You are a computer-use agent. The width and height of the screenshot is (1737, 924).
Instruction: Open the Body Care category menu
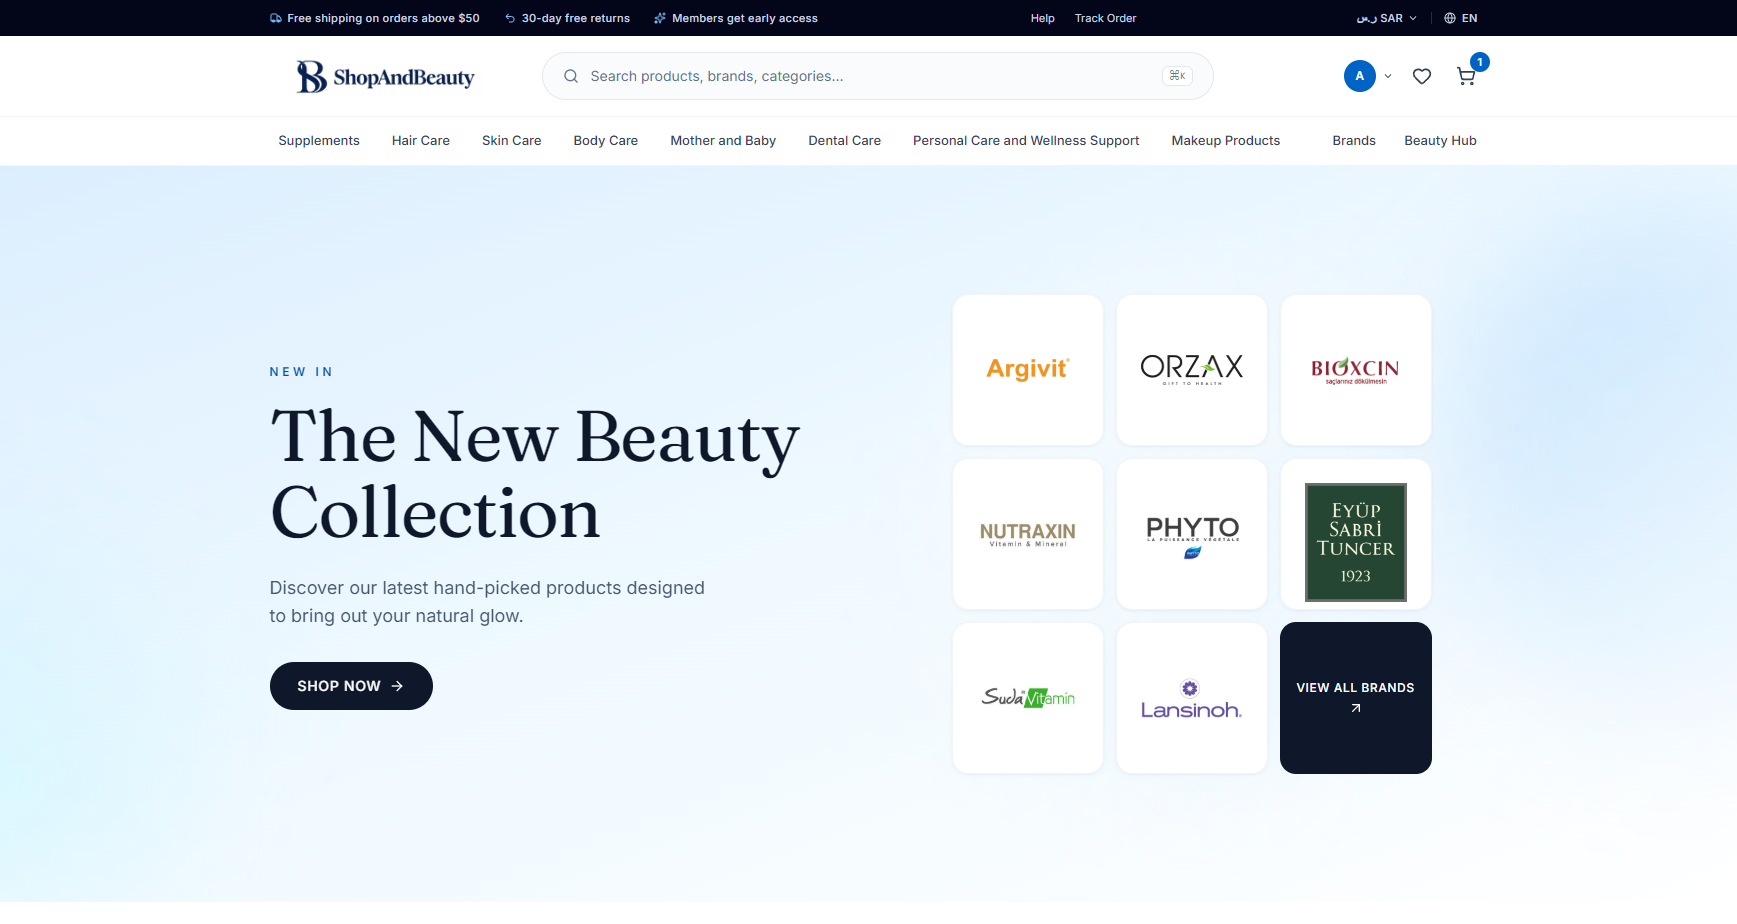(606, 141)
